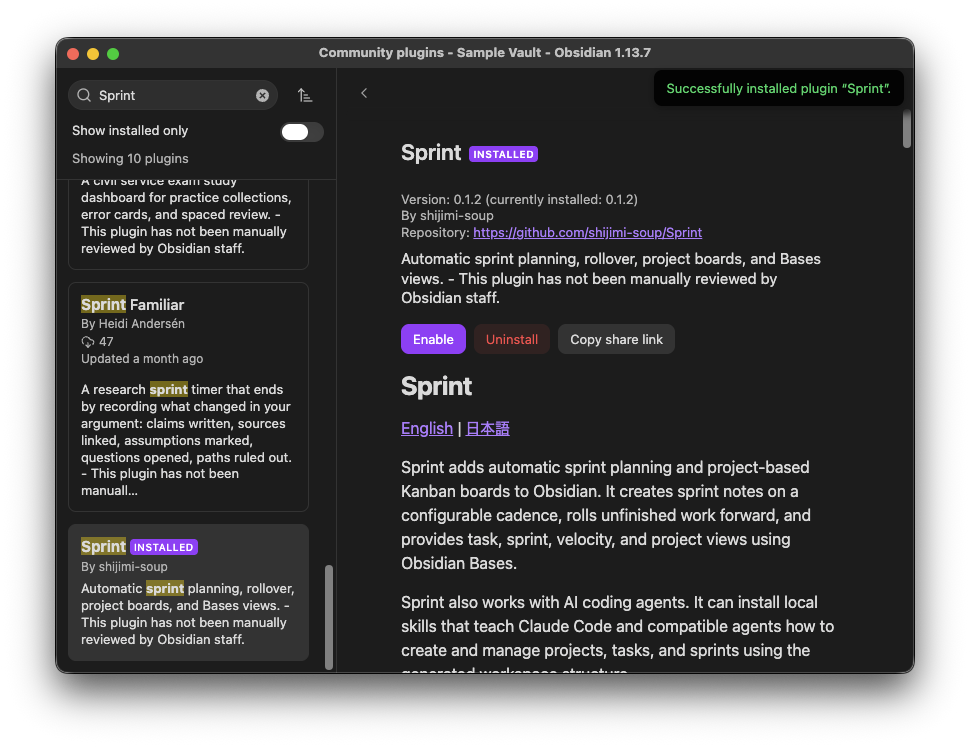Select the Sprint Familiar plugin card
Viewport: 970px width, 747px height.
coord(188,397)
